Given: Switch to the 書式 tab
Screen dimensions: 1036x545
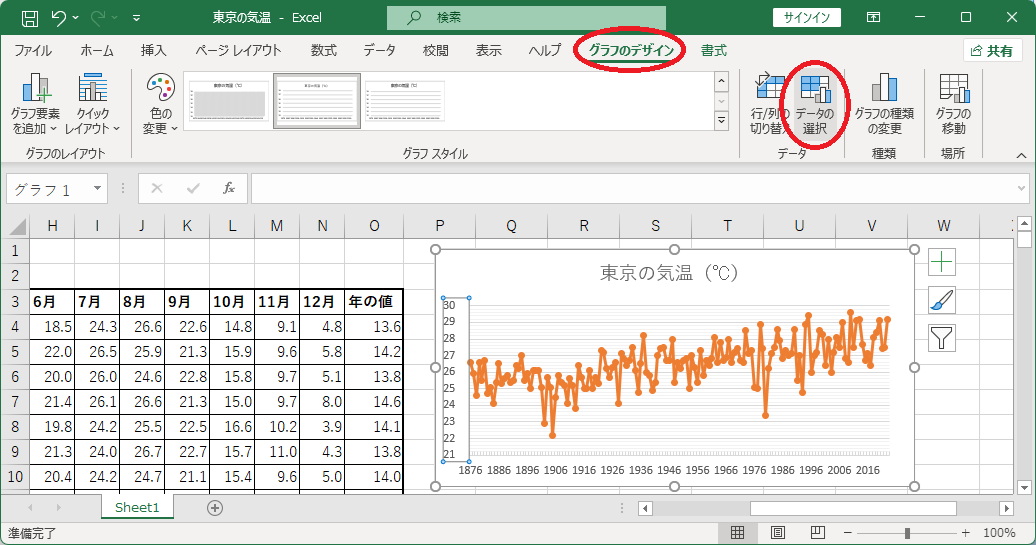Looking at the screenshot, I should [x=714, y=51].
